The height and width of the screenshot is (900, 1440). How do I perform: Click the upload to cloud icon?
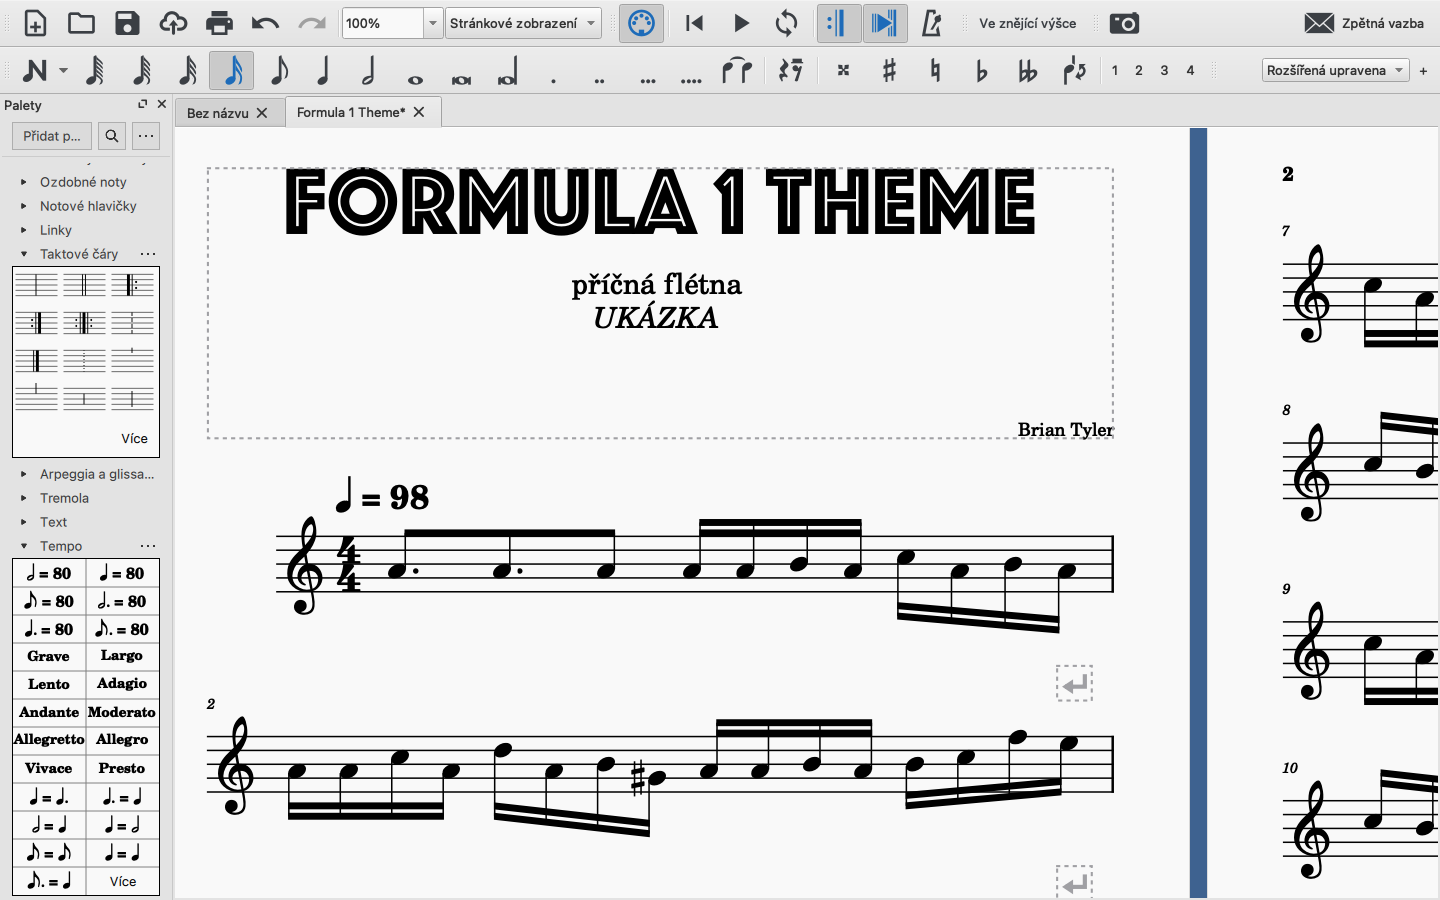pyautogui.click(x=173, y=23)
